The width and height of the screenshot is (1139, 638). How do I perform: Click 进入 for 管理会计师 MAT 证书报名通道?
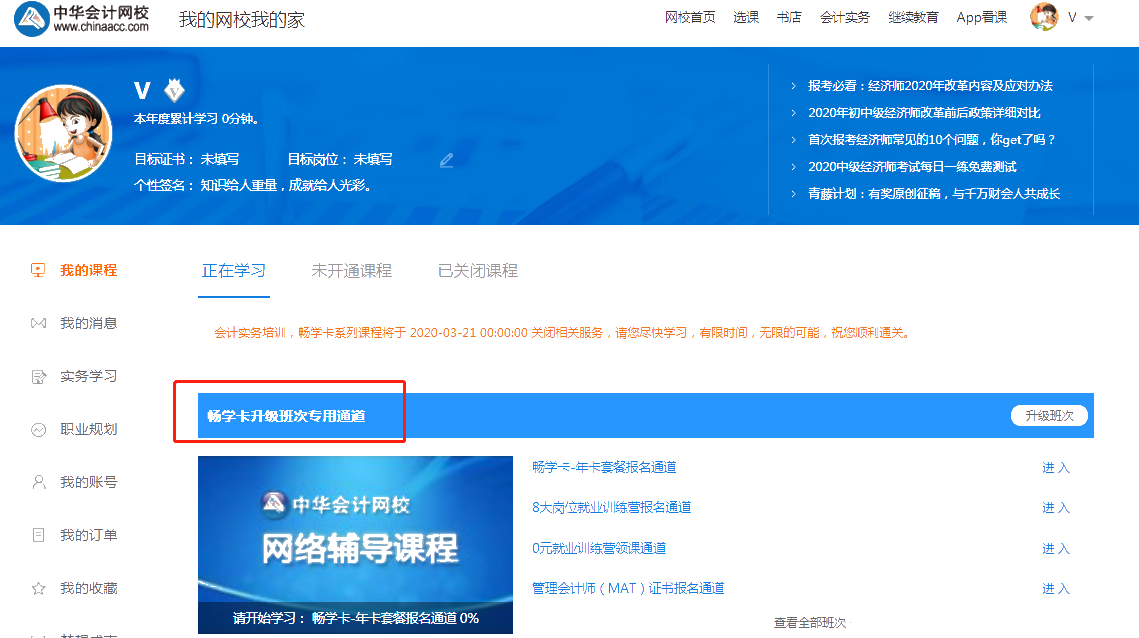[x=1055, y=589]
